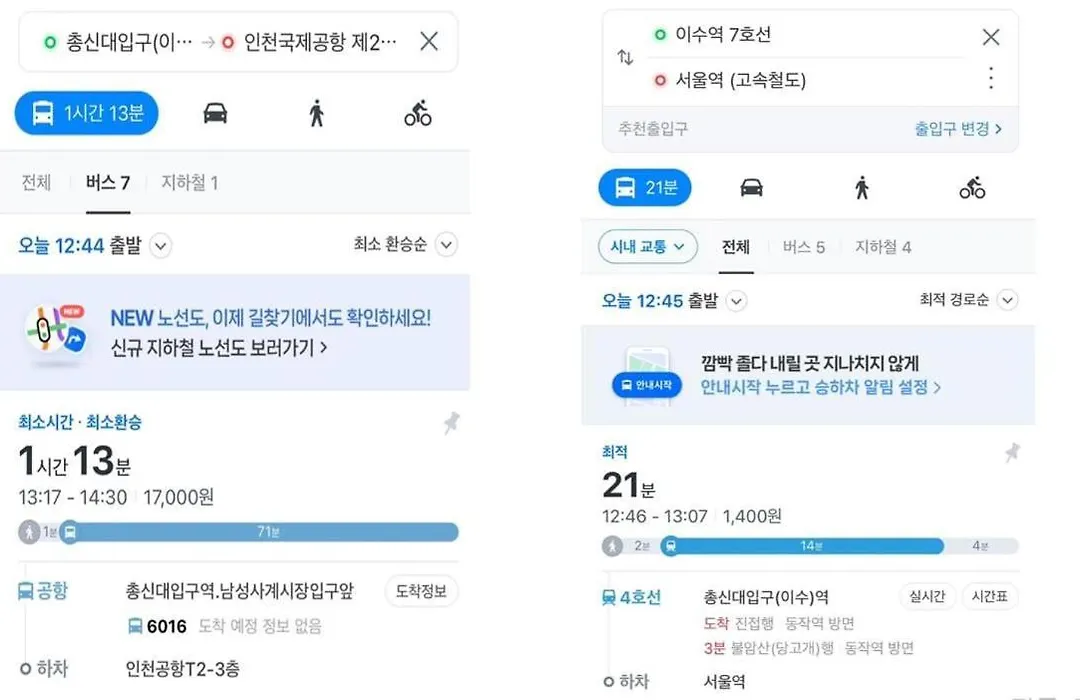Open 시내 교통 filter dropdown
1080x700 pixels.
click(x=647, y=247)
